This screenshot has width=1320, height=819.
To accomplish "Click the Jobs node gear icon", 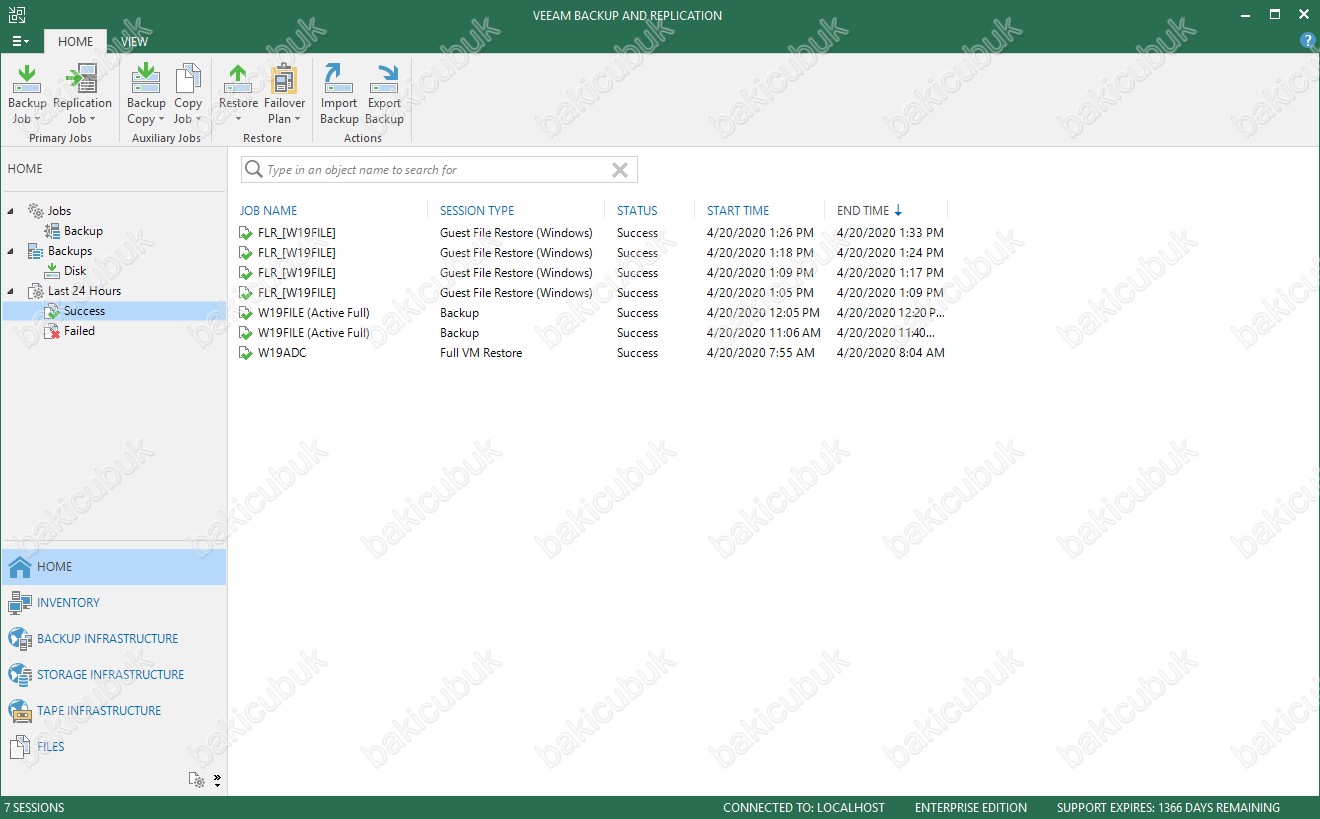I will 36,211.
